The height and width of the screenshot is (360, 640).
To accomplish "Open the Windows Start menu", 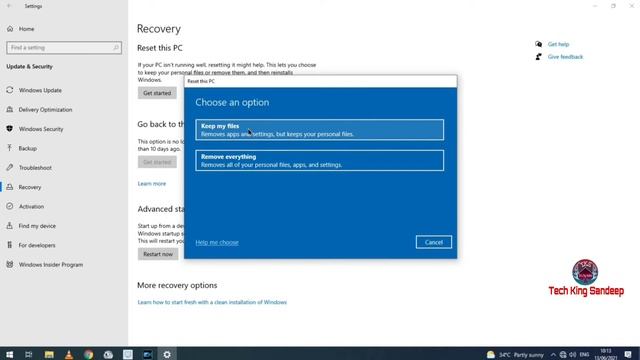I will point(9,354).
